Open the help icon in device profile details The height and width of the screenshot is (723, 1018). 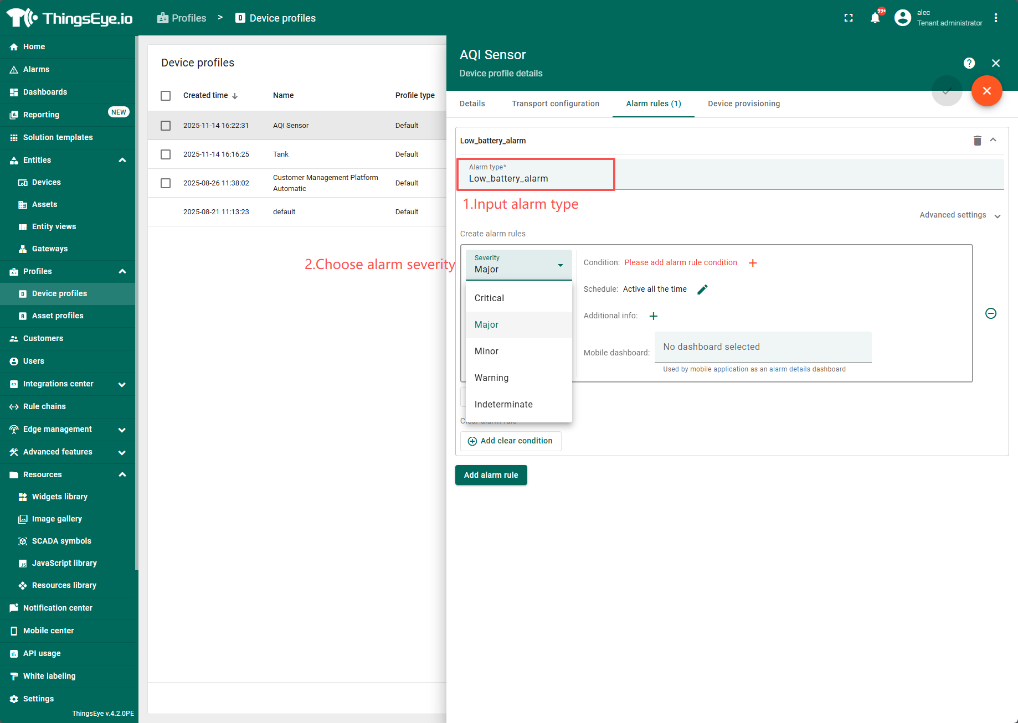click(969, 63)
